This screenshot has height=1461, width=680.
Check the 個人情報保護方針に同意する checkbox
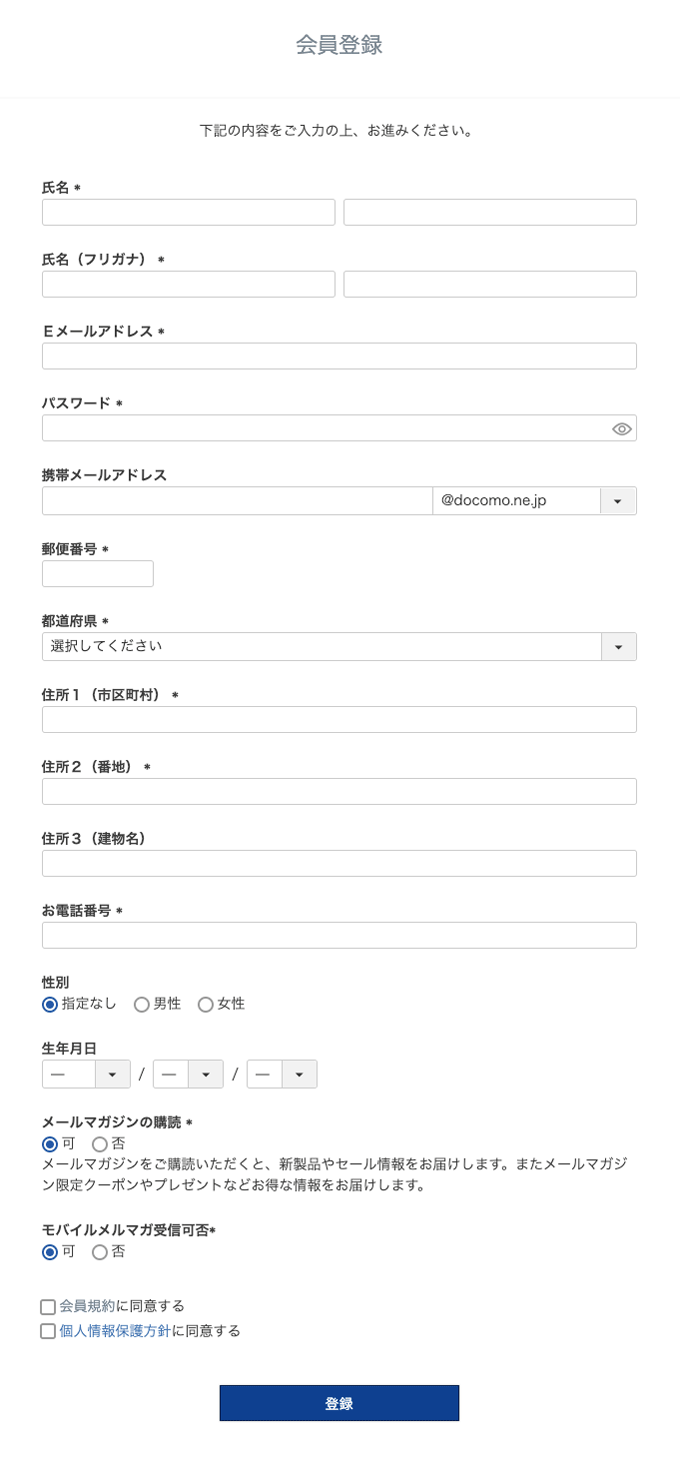48,1332
